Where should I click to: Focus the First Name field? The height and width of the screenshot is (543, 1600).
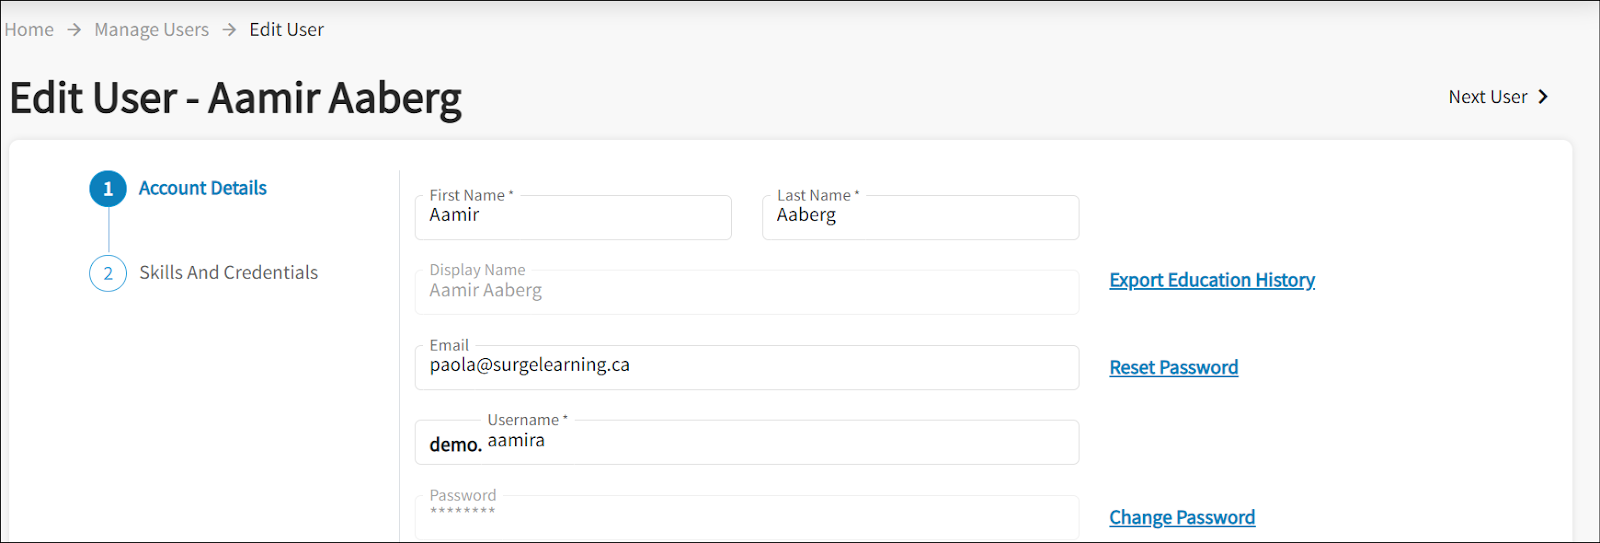click(573, 217)
